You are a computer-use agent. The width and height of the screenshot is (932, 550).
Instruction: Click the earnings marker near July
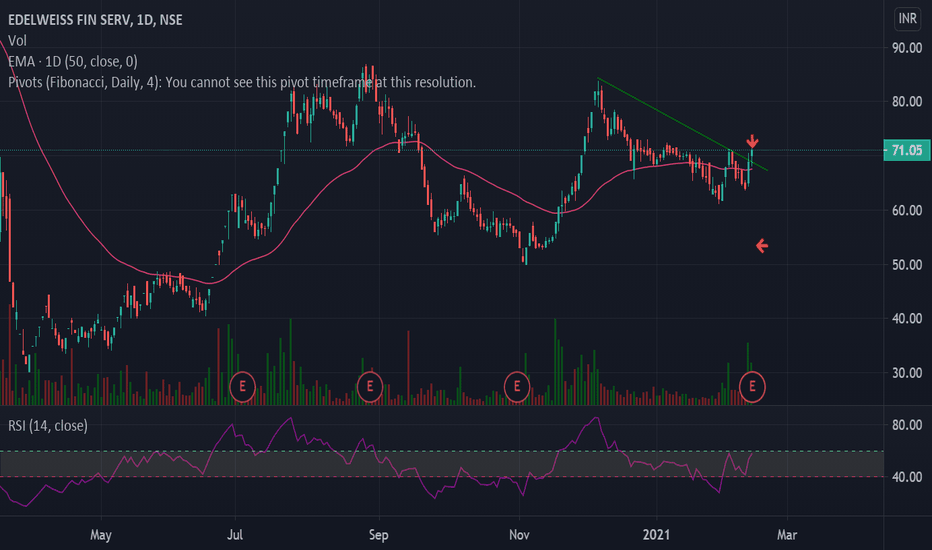coord(243,387)
